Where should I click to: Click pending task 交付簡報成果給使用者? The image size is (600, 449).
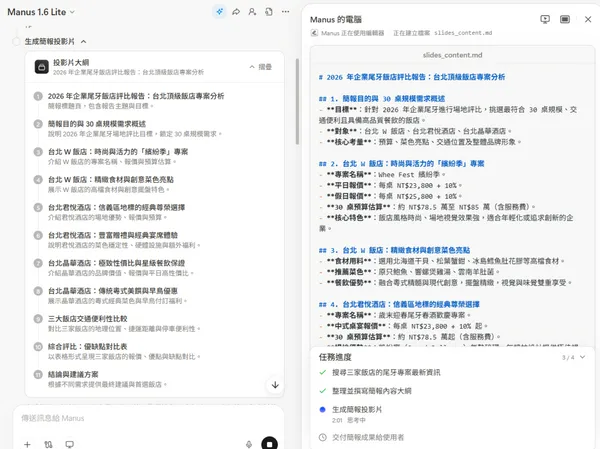(368, 437)
